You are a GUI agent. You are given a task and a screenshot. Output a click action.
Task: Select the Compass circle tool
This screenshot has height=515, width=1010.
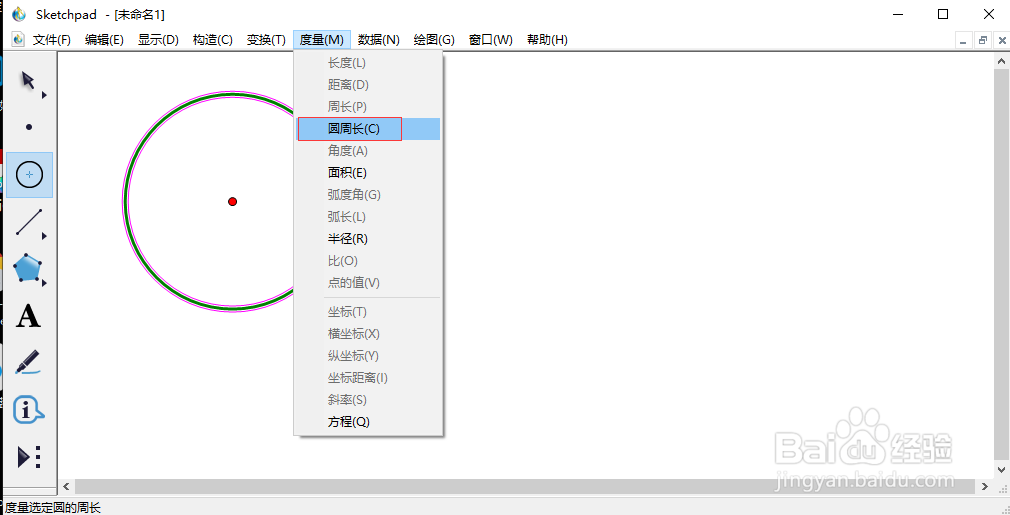pos(29,174)
